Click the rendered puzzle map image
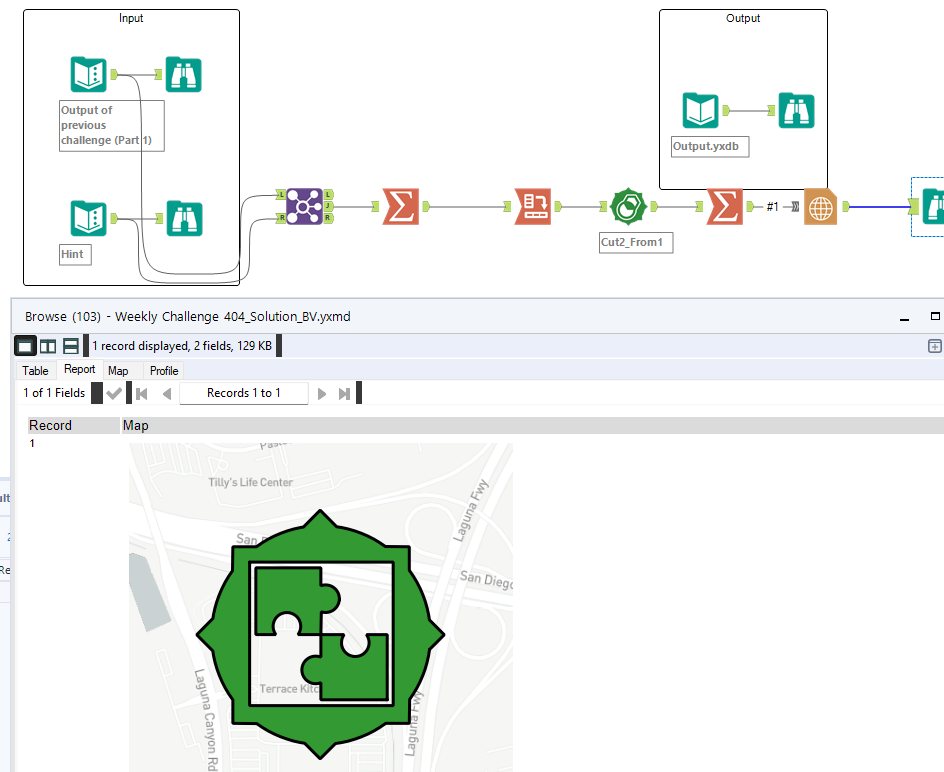This screenshot has width=944, height=772. tap(321, 607)
